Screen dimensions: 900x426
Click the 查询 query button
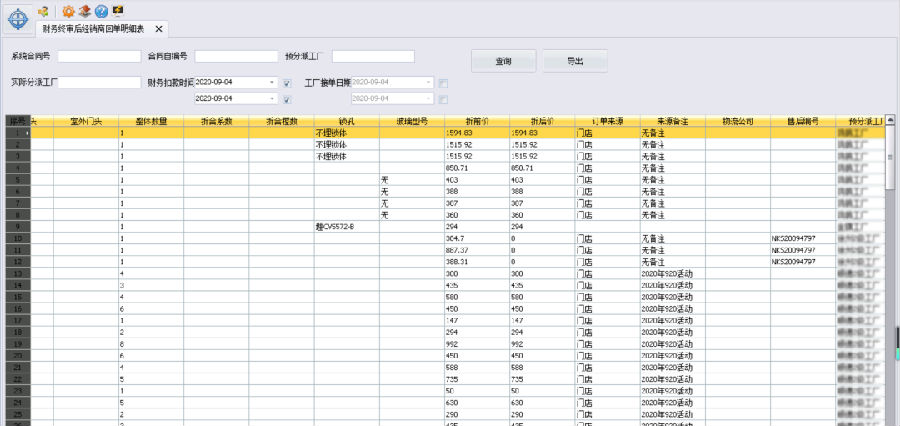pos(503,61)
